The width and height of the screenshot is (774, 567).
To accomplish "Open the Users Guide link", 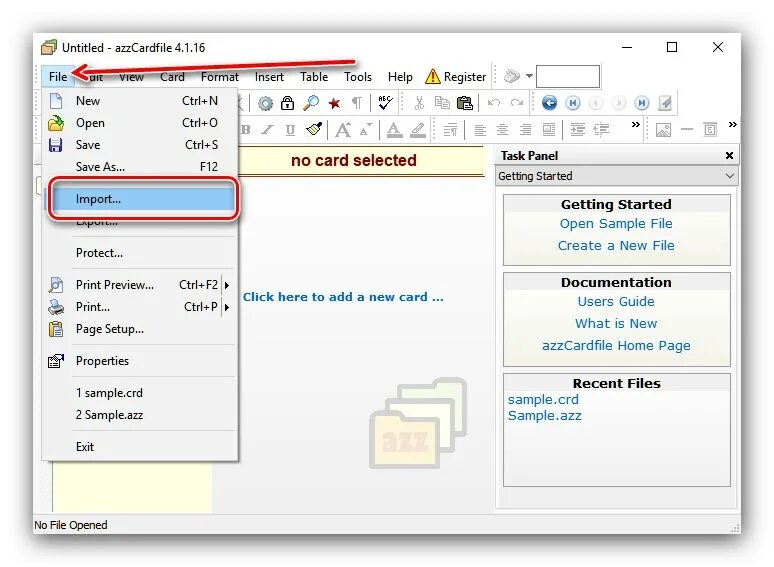I will click(x=616, y=302).
